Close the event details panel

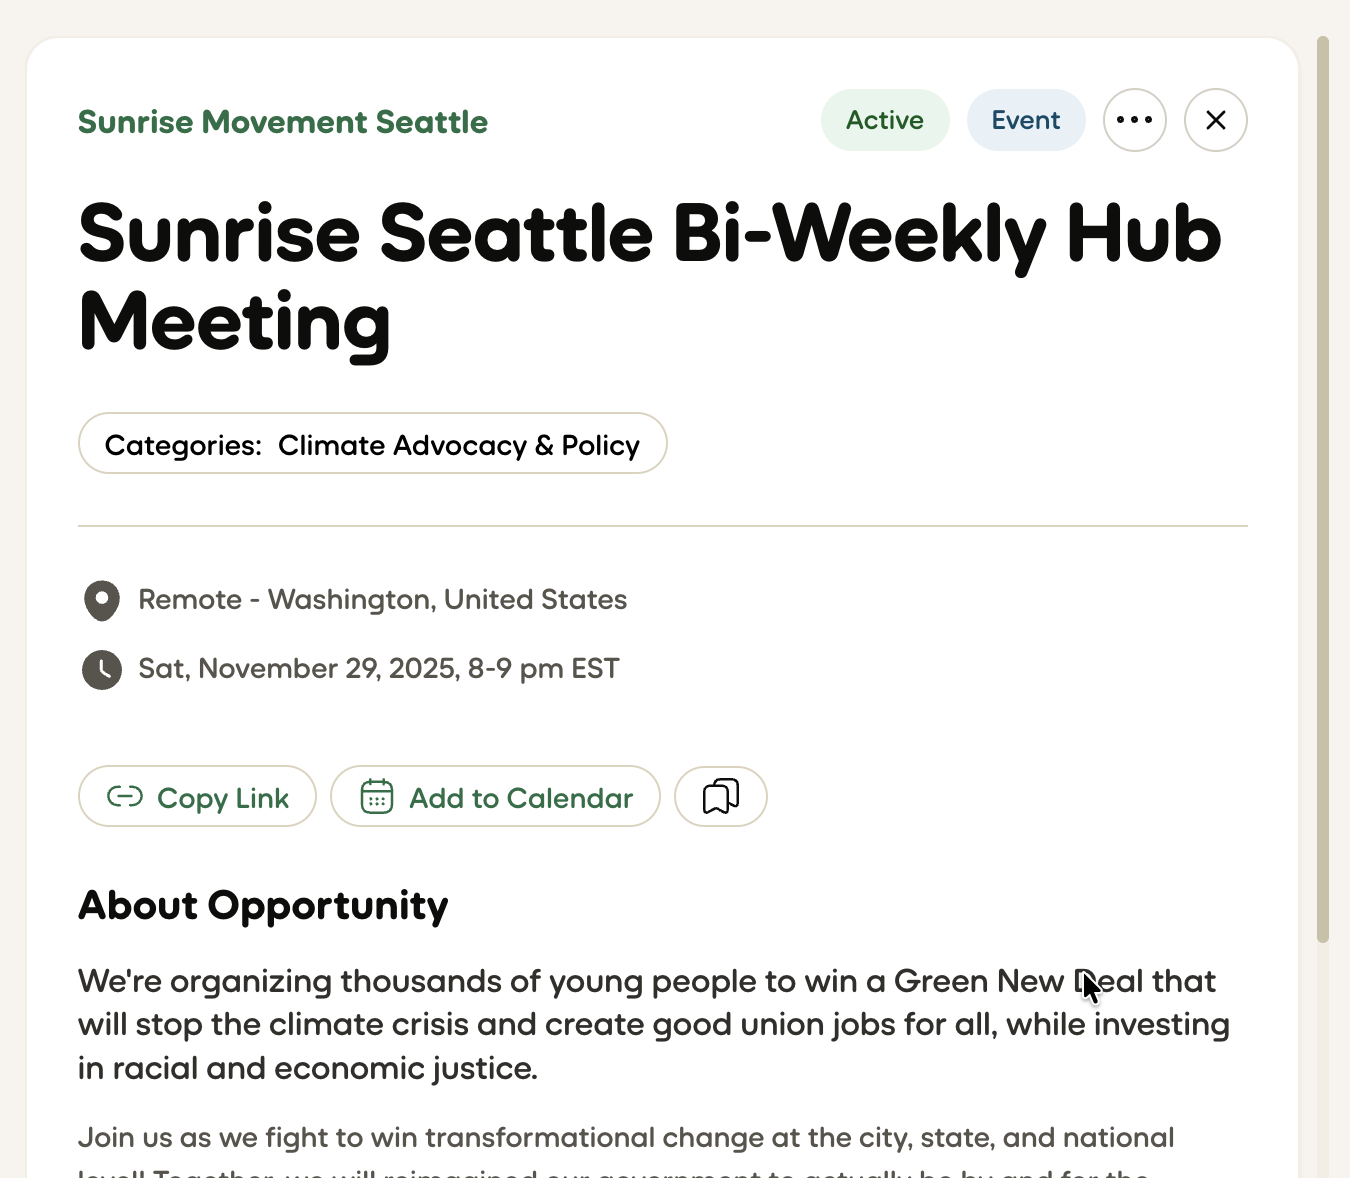(x=1215, y=120)
